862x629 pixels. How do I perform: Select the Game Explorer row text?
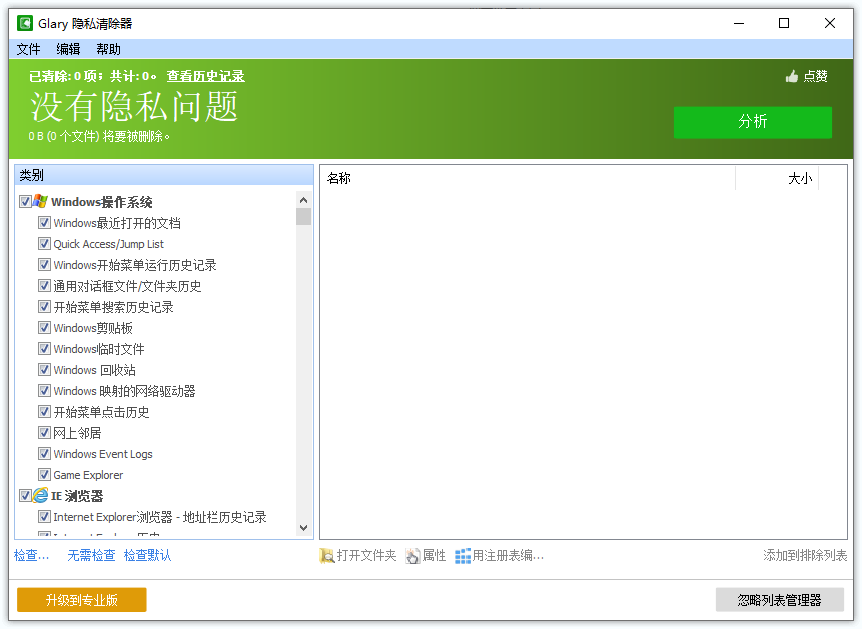coord(88,475)
